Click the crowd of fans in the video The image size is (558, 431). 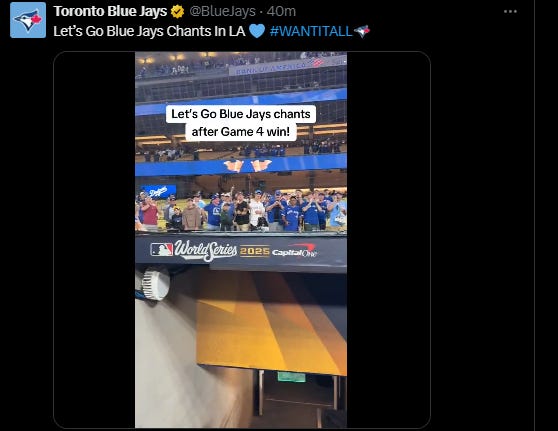pos(241,211)
